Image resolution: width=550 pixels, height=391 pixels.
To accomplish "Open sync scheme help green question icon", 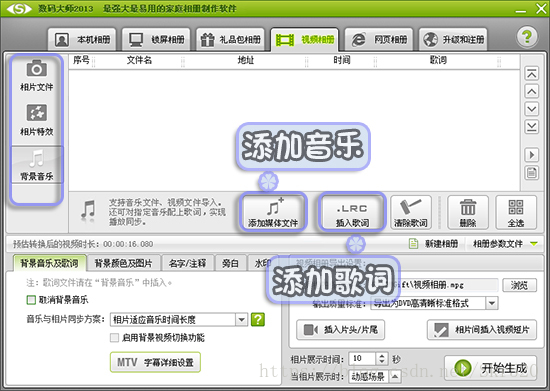I will coord(258,319).
